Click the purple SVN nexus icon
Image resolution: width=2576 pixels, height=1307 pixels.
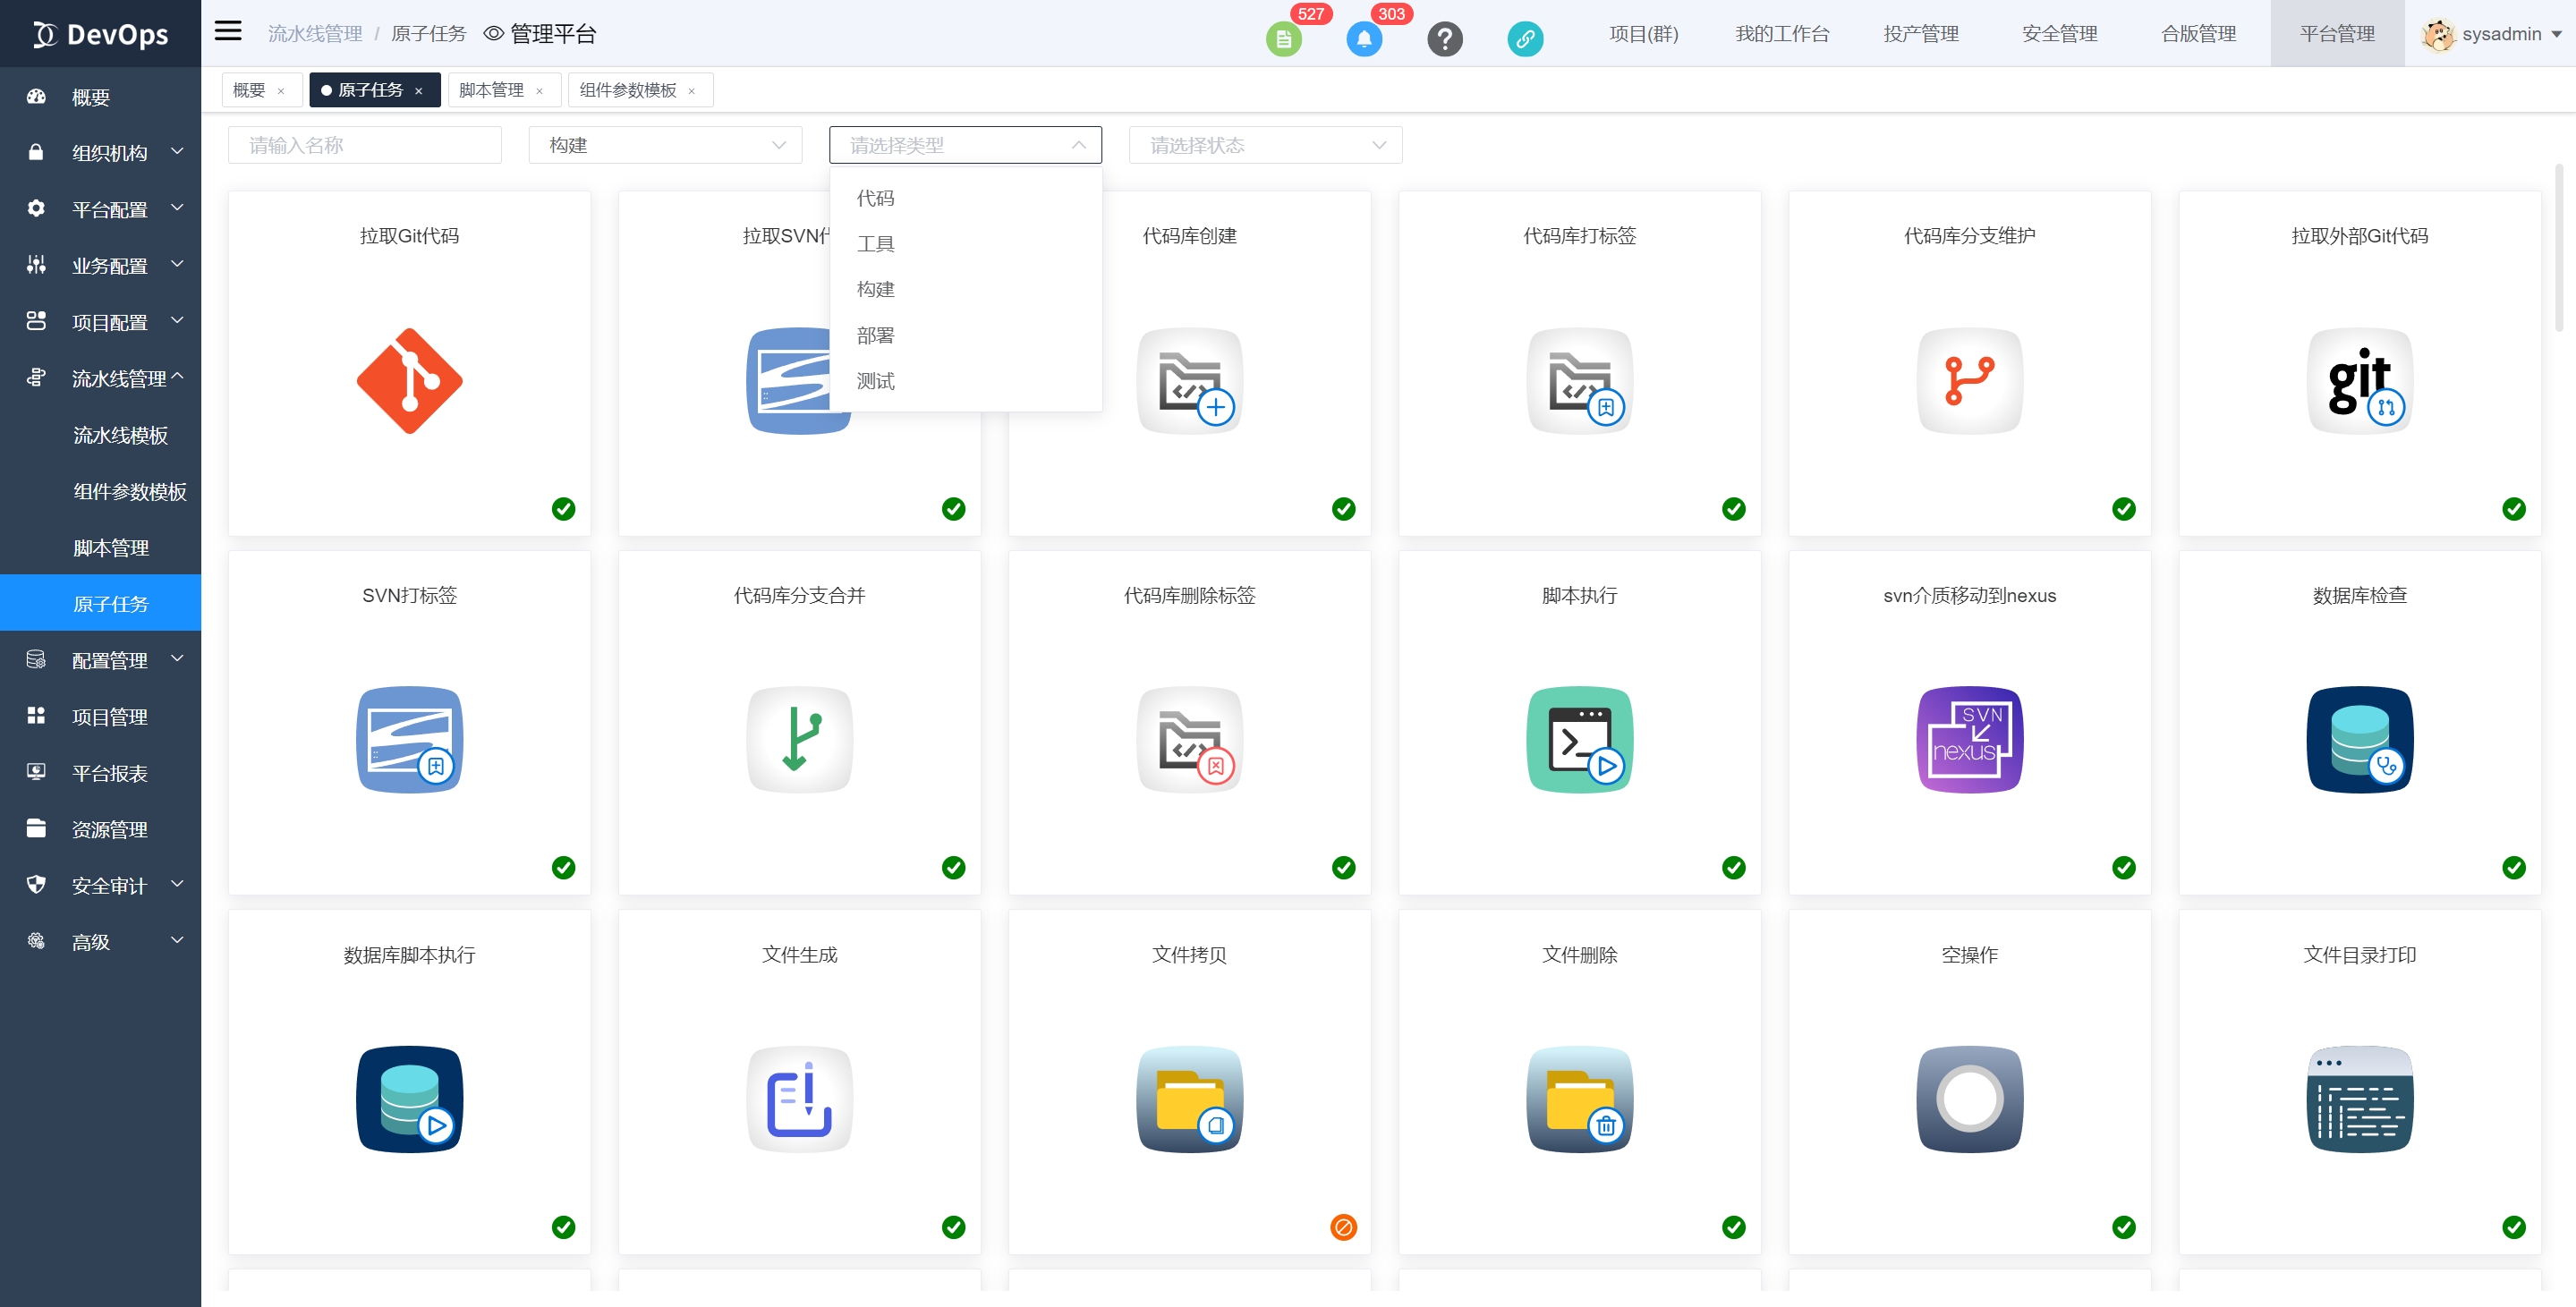1969,740
